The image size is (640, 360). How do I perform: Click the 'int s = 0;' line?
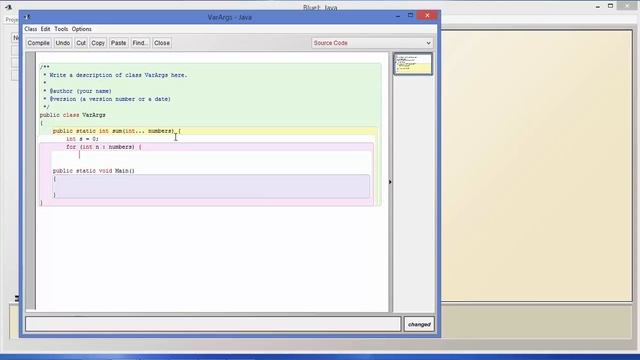click(82, 139)
